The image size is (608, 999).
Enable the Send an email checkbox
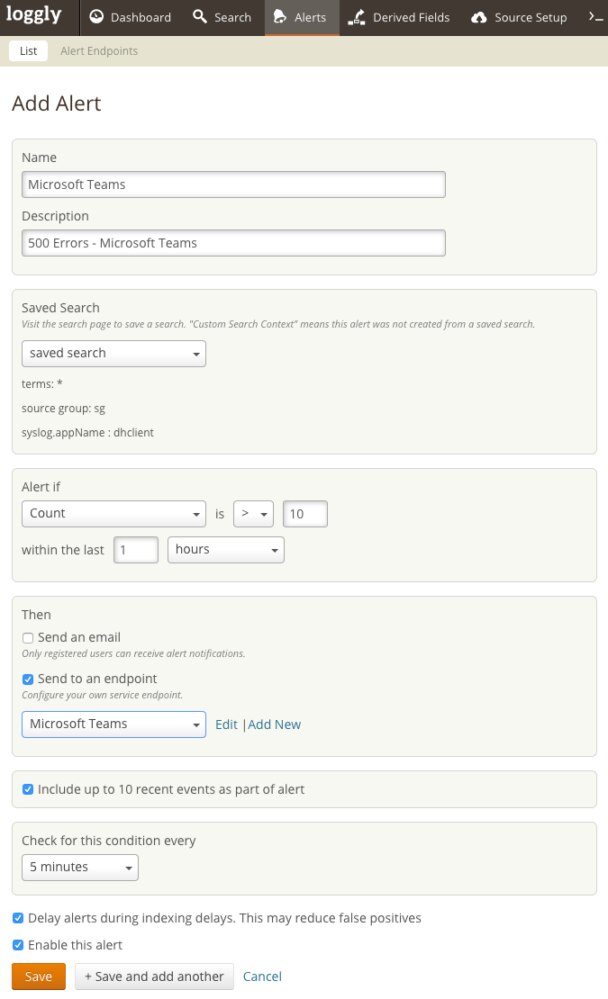pos(28,638)
